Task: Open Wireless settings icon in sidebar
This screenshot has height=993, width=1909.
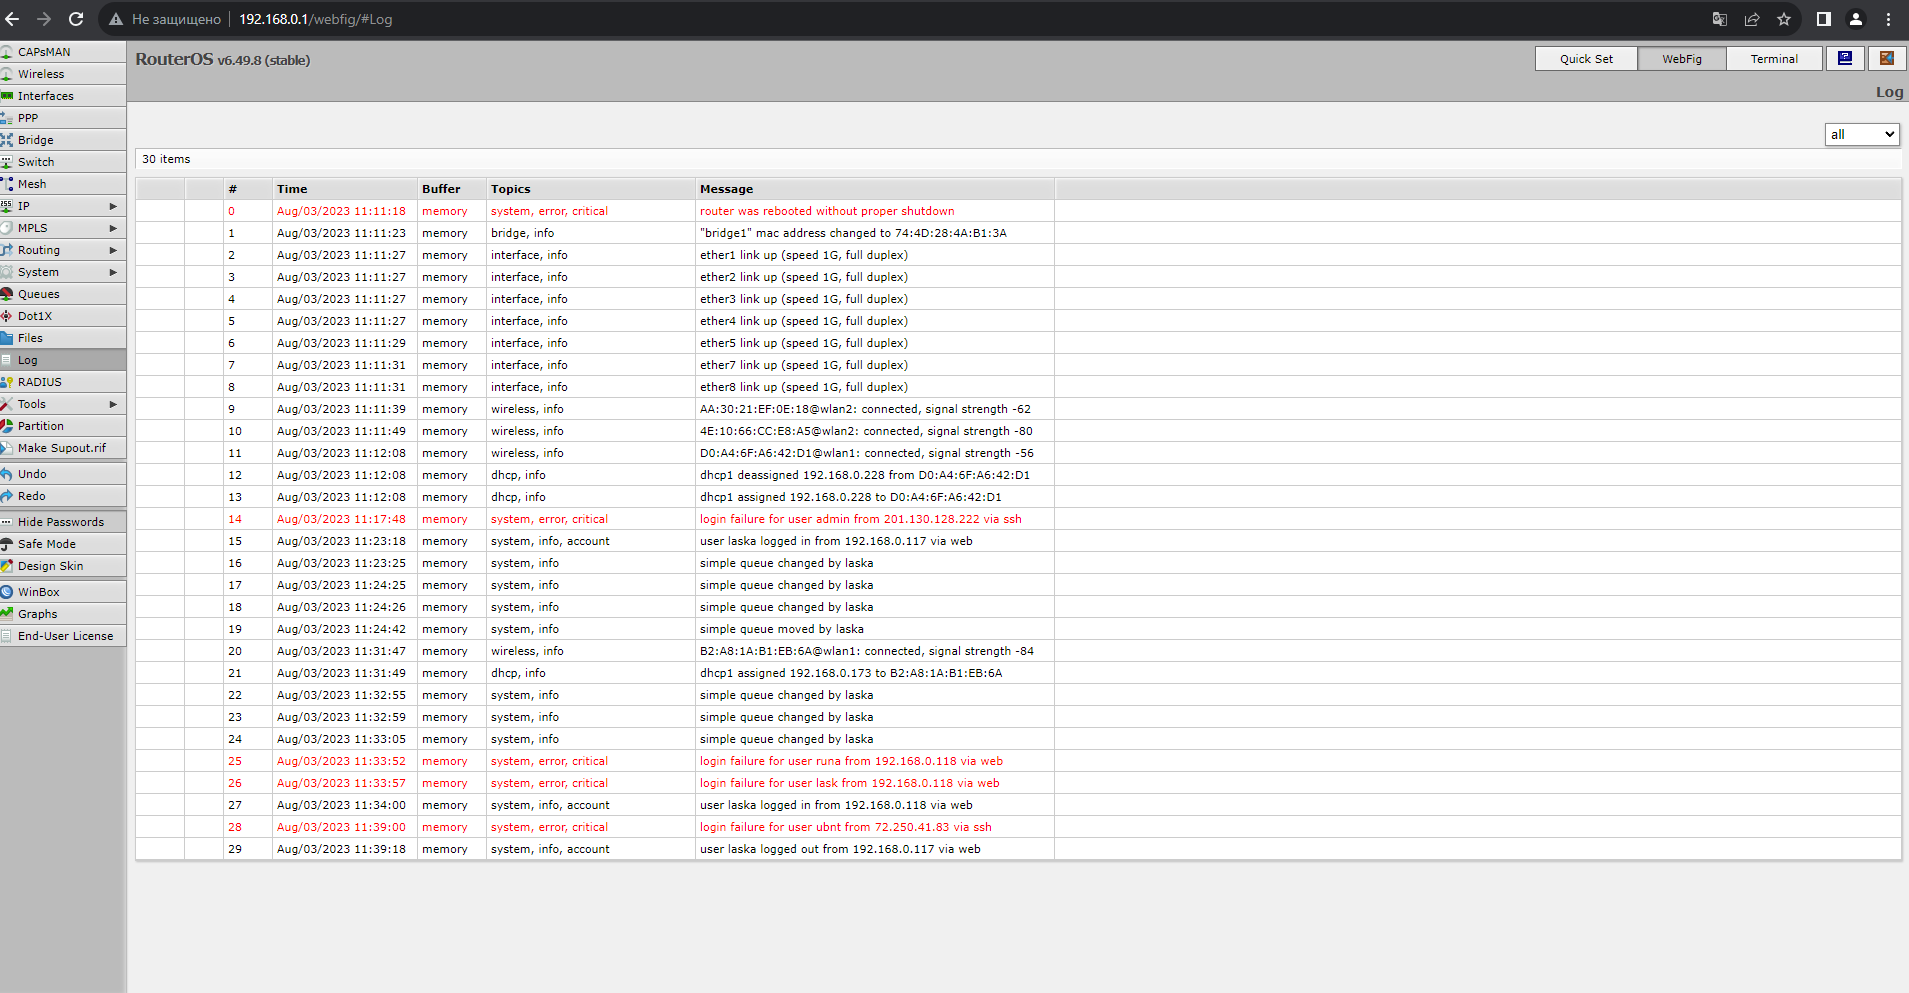Action: [x=7, y=74]
